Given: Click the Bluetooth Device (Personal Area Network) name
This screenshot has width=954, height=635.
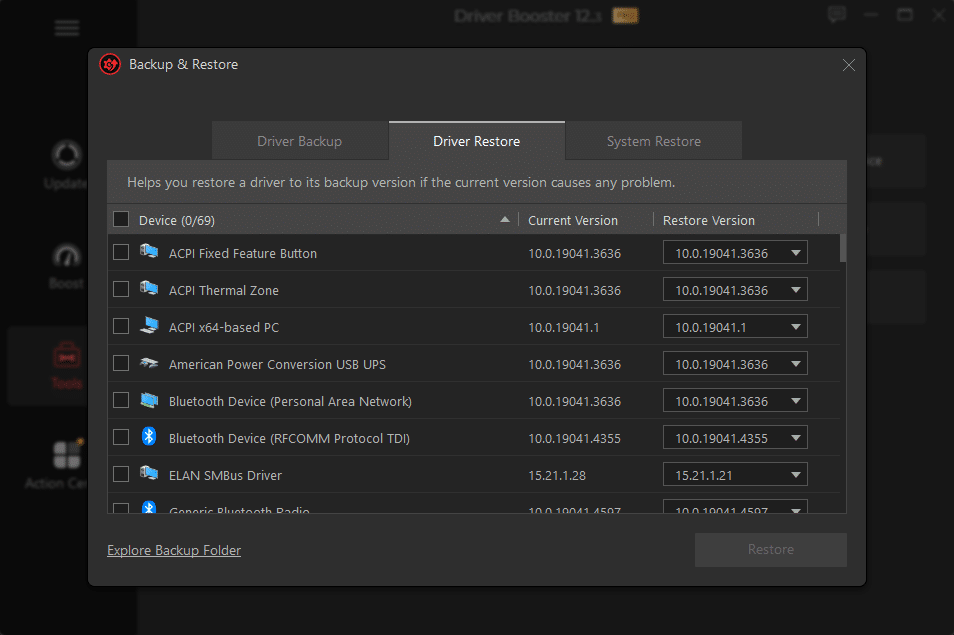Looking at the screenshot, I should point(290,401).
